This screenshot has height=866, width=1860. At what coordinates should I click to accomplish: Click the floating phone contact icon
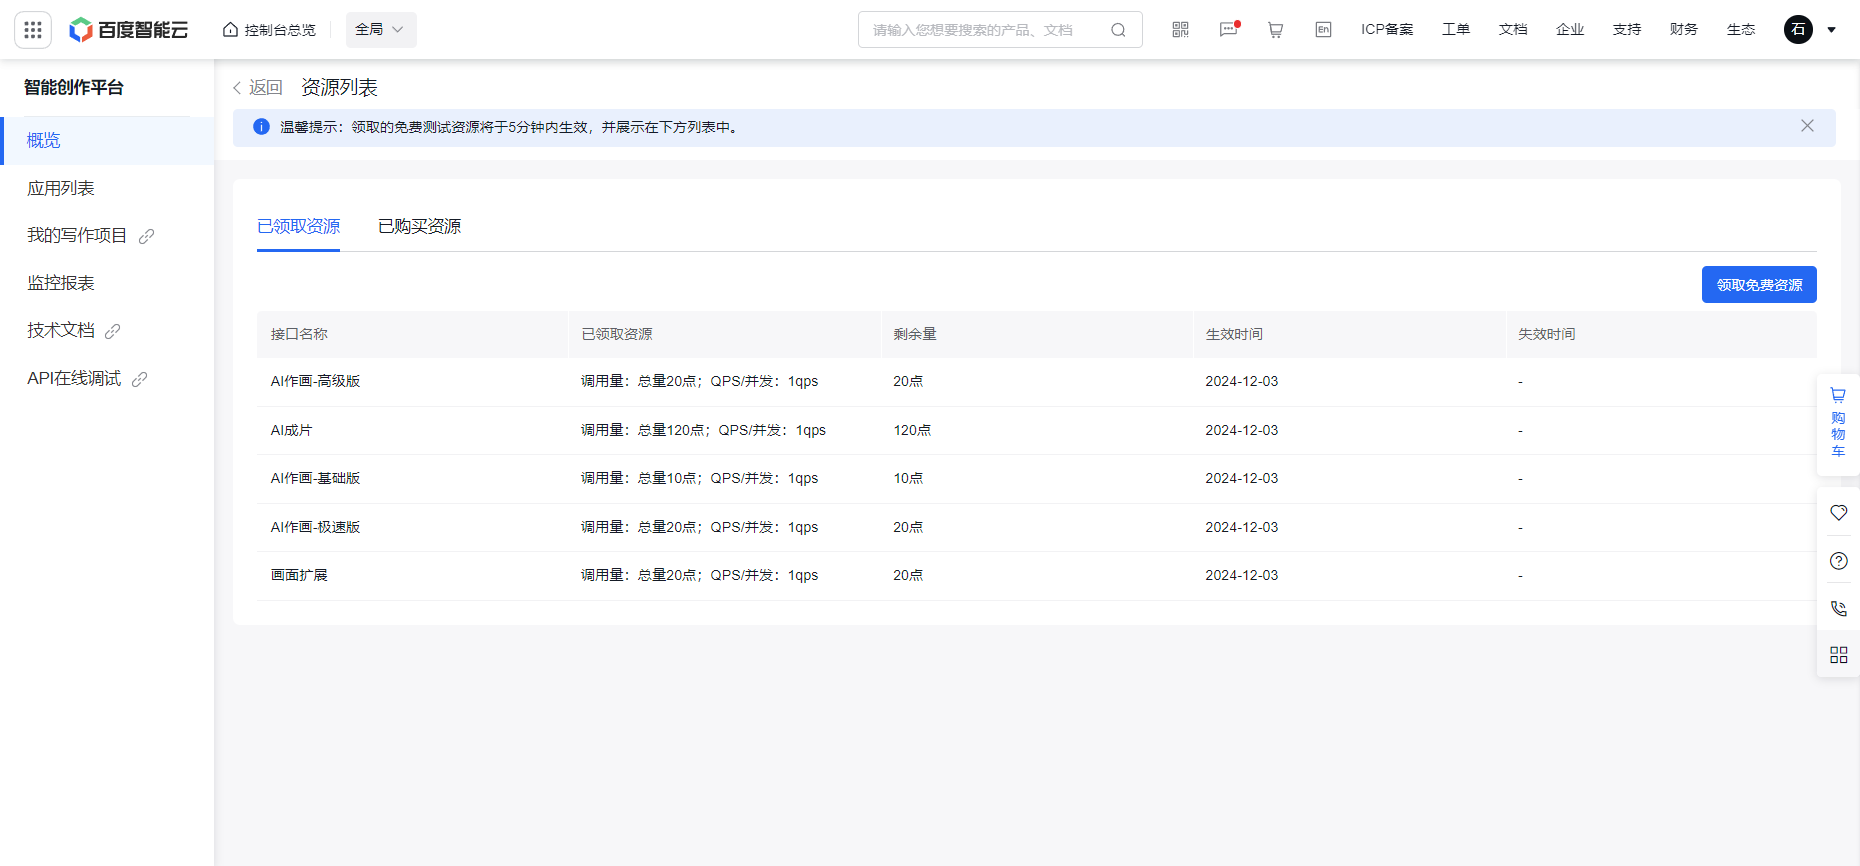coord(1838,608)
